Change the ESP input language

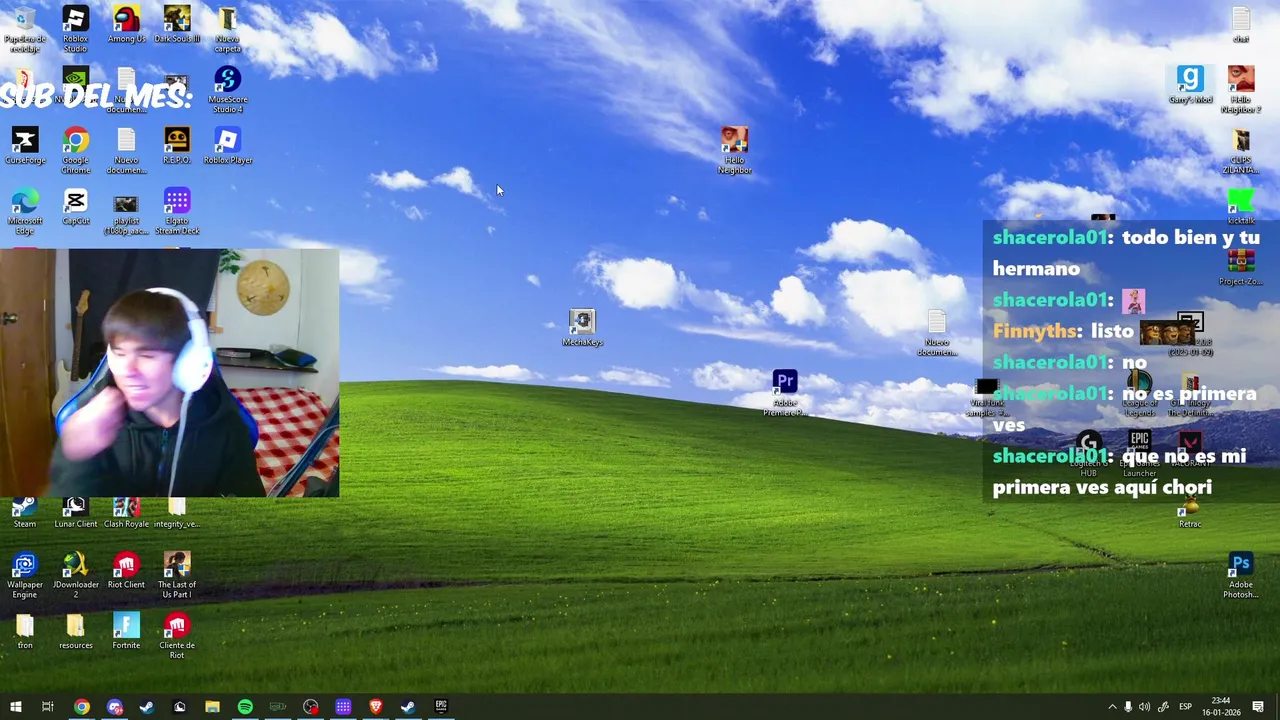tap(1185, 707)
